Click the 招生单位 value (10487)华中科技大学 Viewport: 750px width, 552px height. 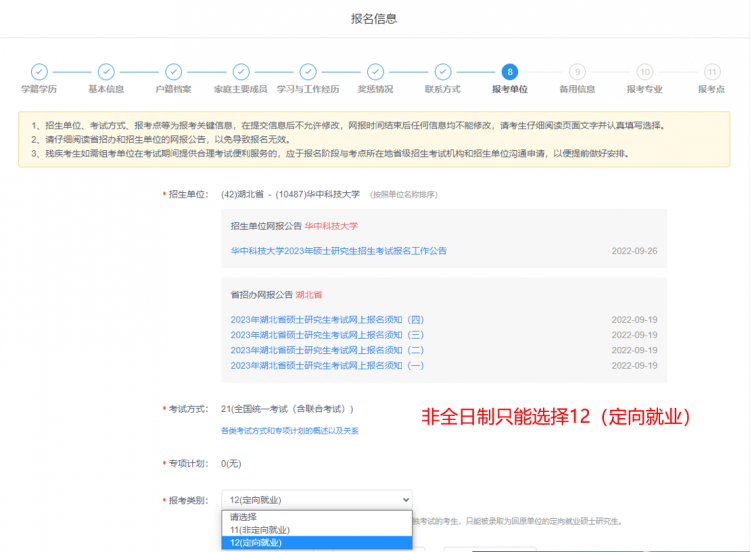[x=318, y=194]
